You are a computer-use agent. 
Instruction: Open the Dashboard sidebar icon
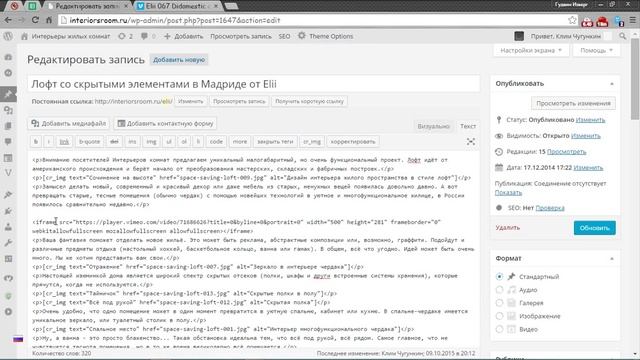[8, 57]
